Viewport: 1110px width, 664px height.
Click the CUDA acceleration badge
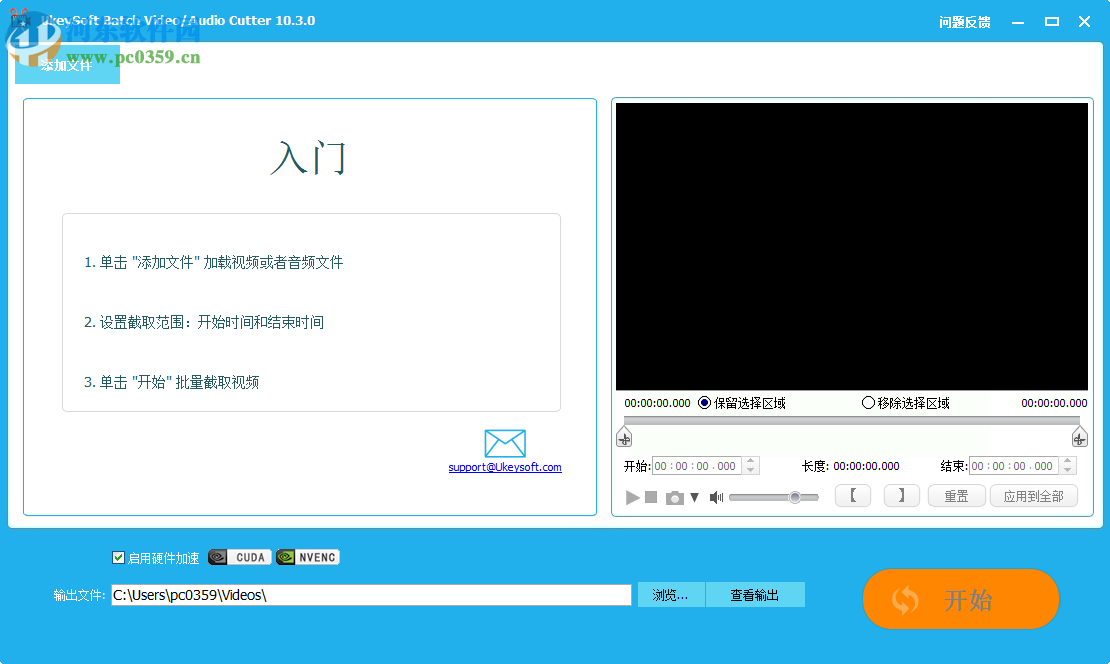click(239, 557)
